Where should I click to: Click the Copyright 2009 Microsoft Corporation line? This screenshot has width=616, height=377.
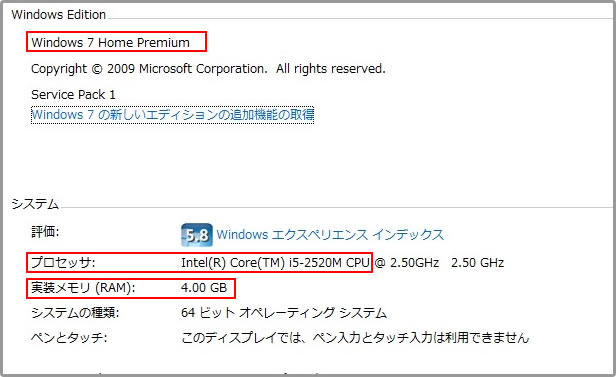(208, 69)
